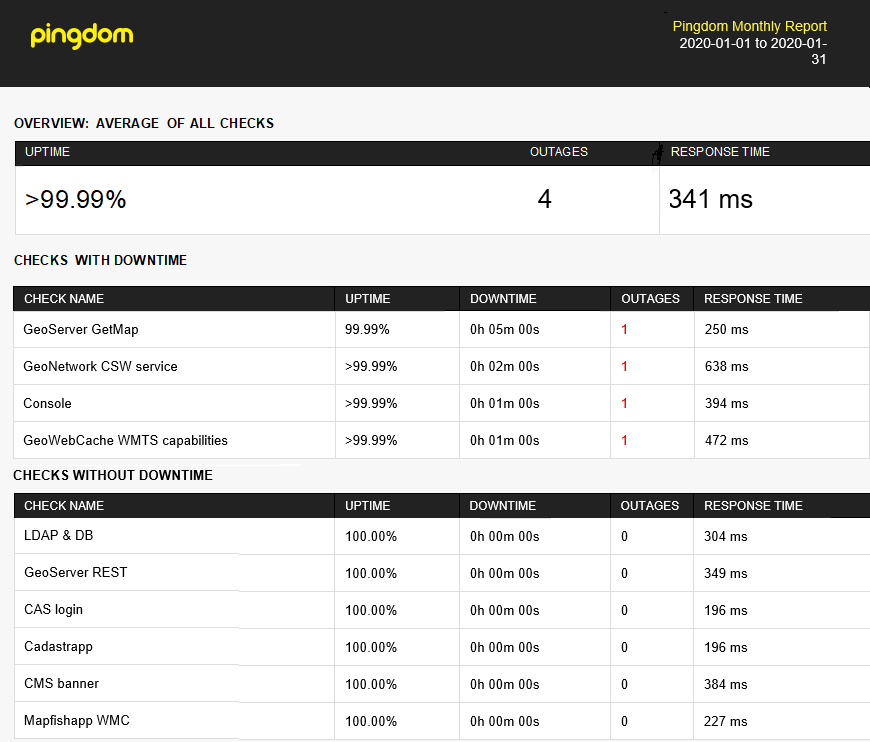Click CAS login uptime 100.00%
The width and height of the screenshot is (870, 742).
tap(371, 610)
